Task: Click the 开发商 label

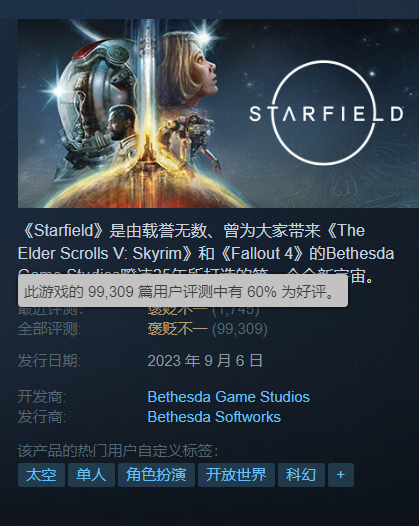Action: [x=42, y=397]
